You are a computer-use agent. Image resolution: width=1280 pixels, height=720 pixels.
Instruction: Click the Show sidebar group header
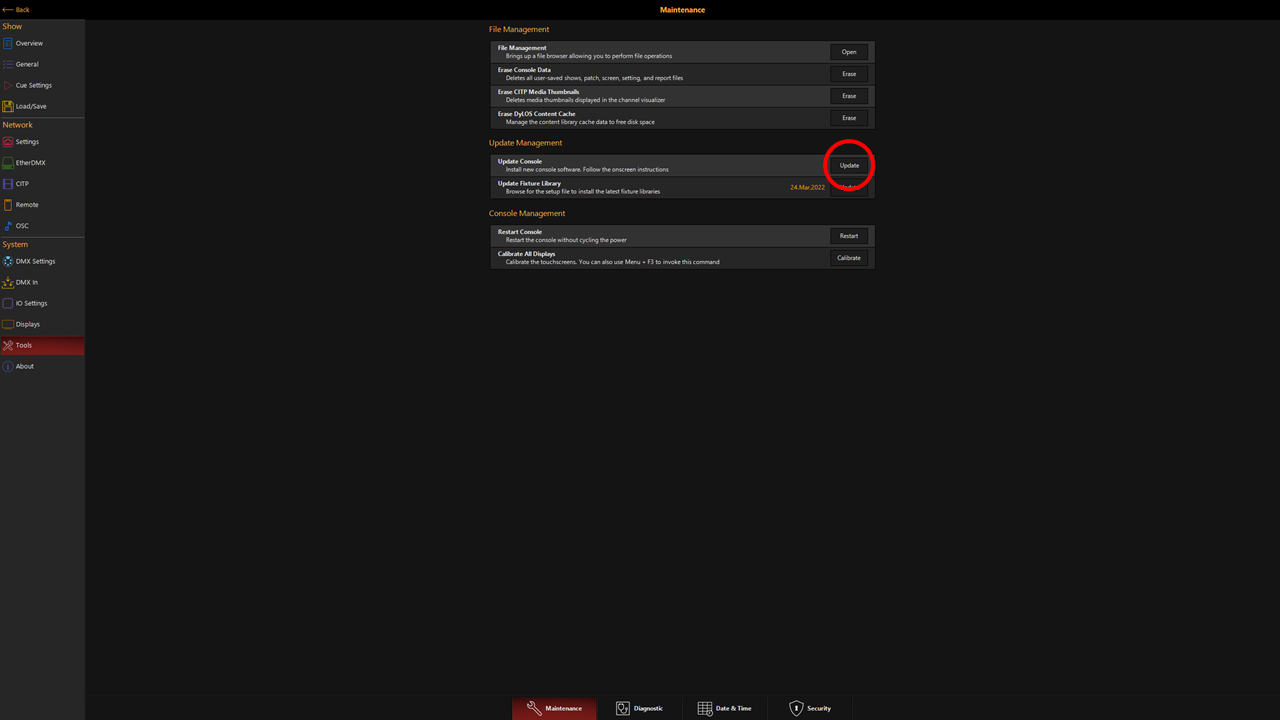(x=12, y=27)
